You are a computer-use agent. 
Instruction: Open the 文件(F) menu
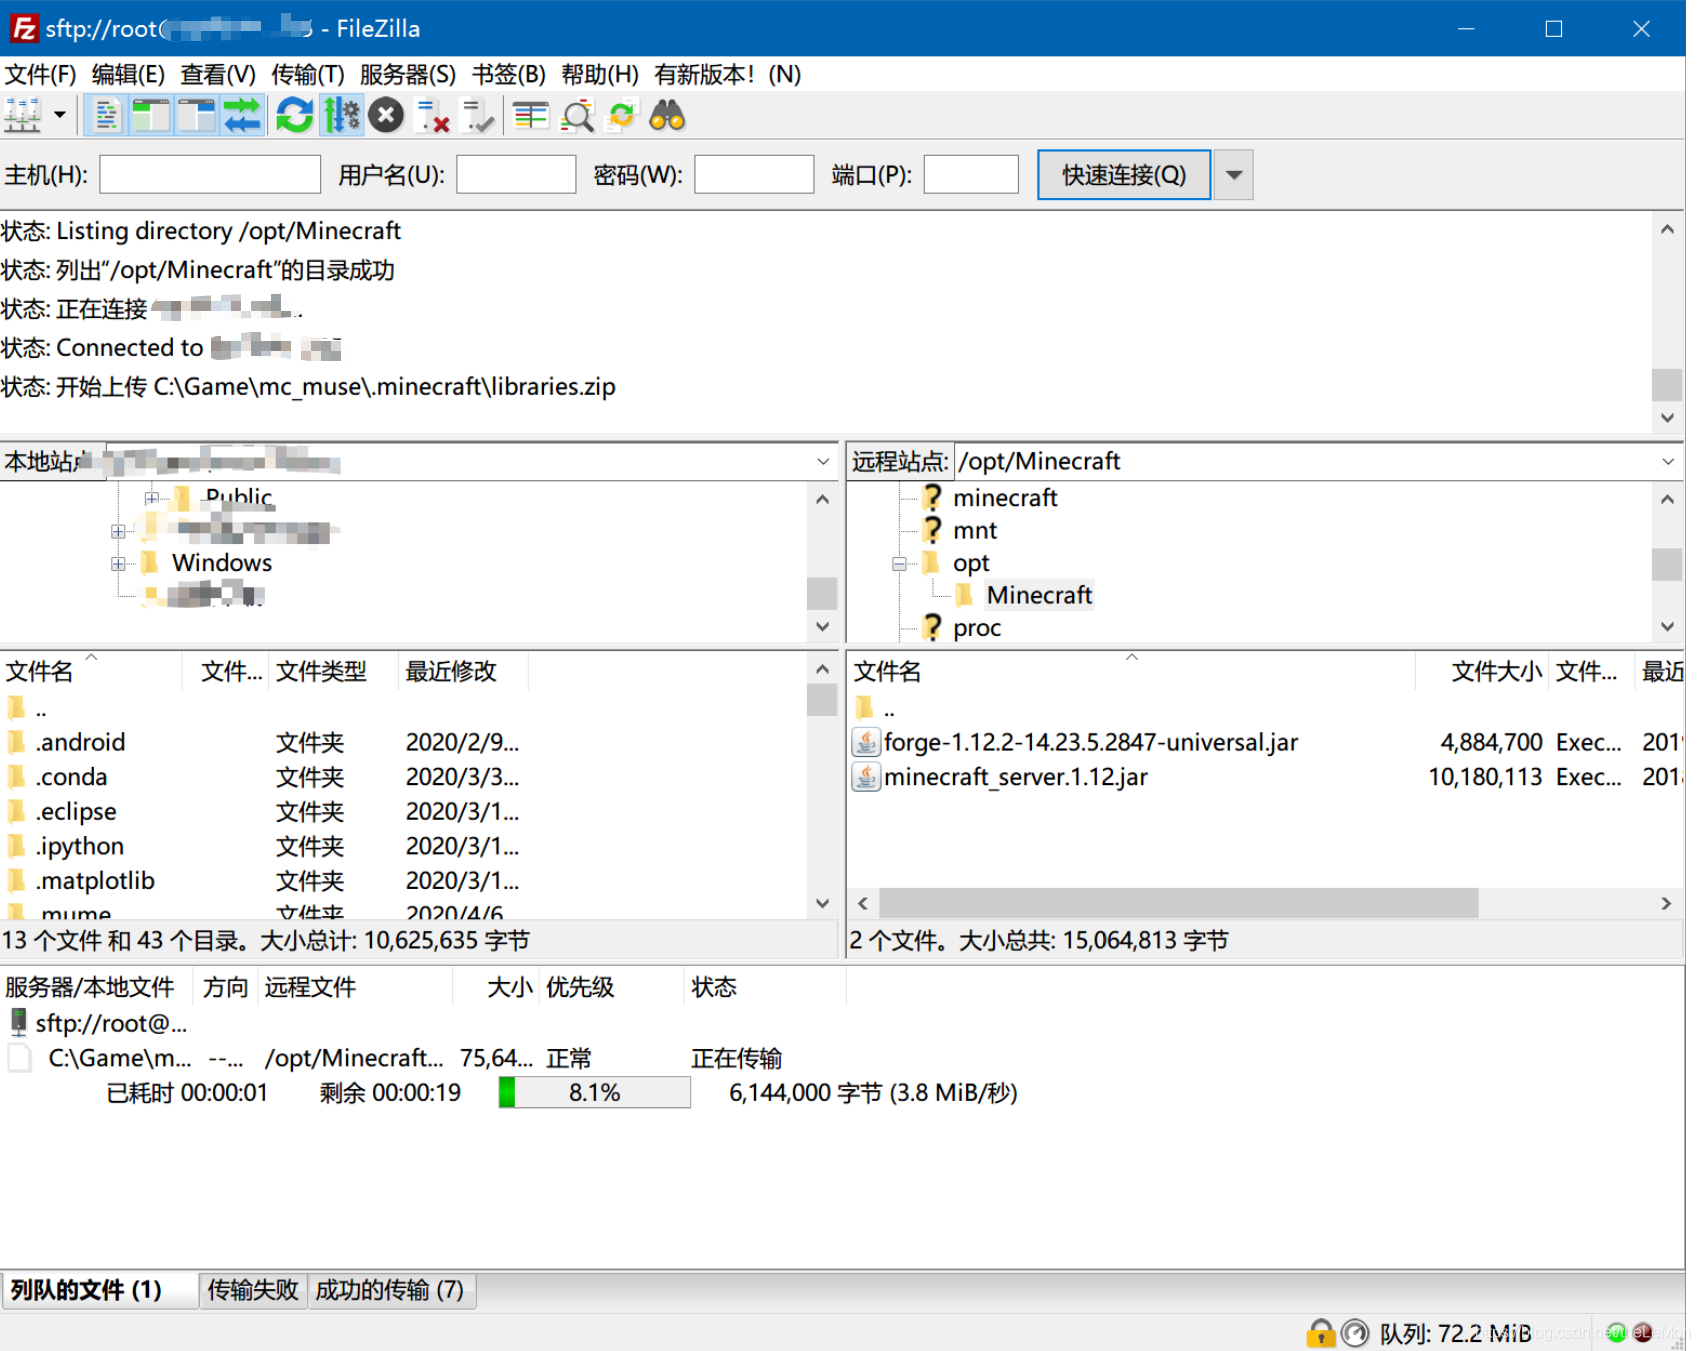click(41, 74)
